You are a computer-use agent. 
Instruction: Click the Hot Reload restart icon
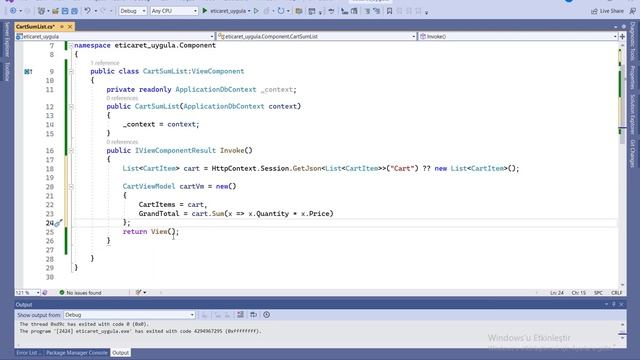tap(281, 11)
